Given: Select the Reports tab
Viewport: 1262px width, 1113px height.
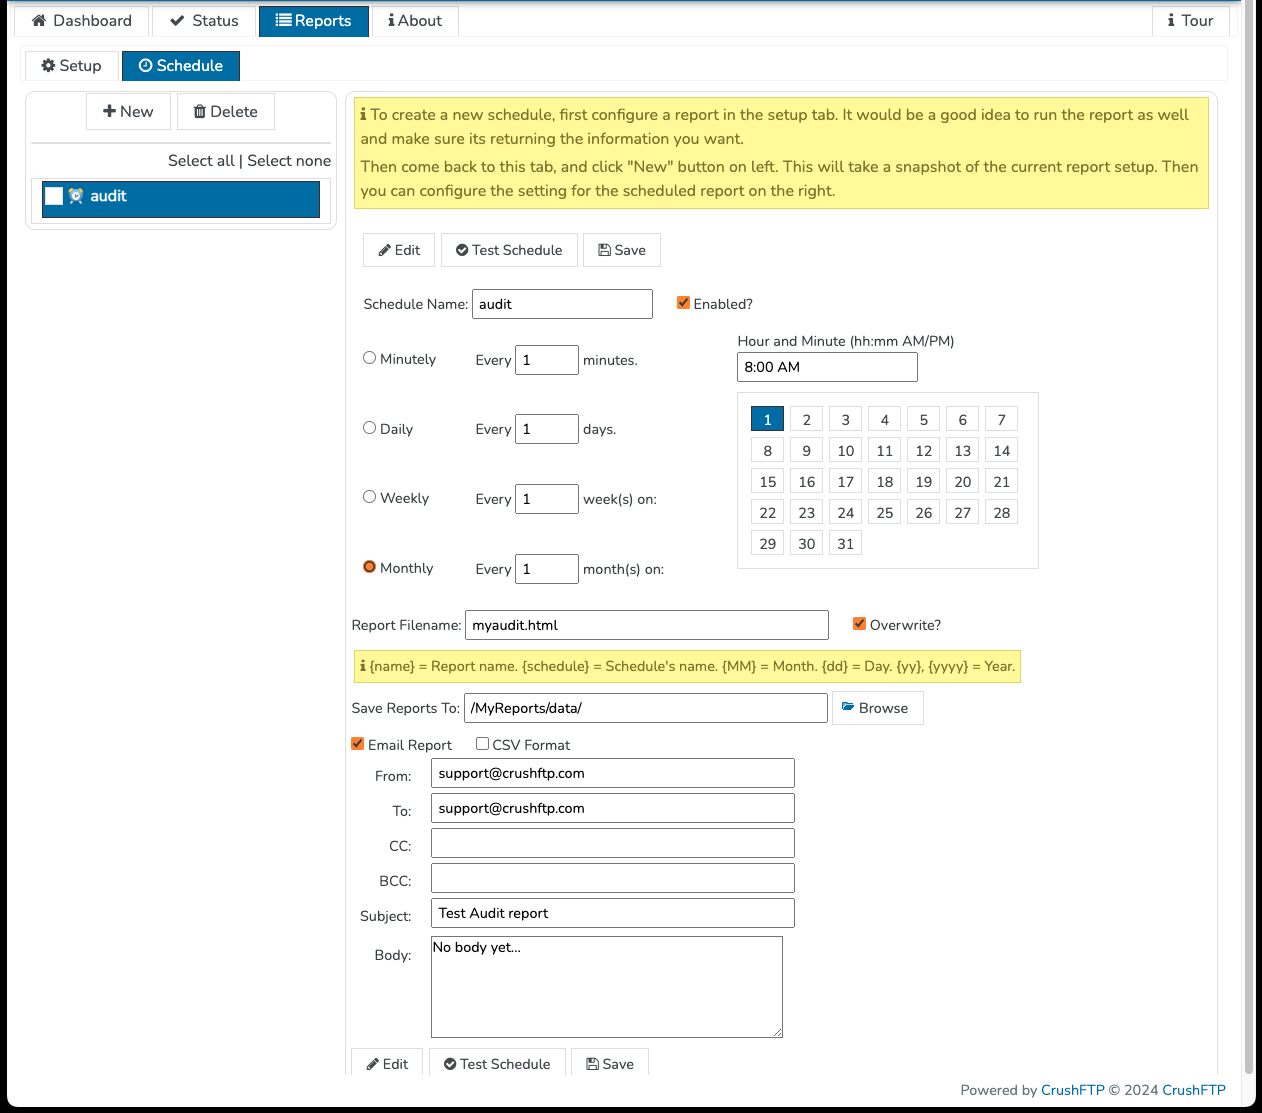Looking at the screenshot, I should 314,21.
